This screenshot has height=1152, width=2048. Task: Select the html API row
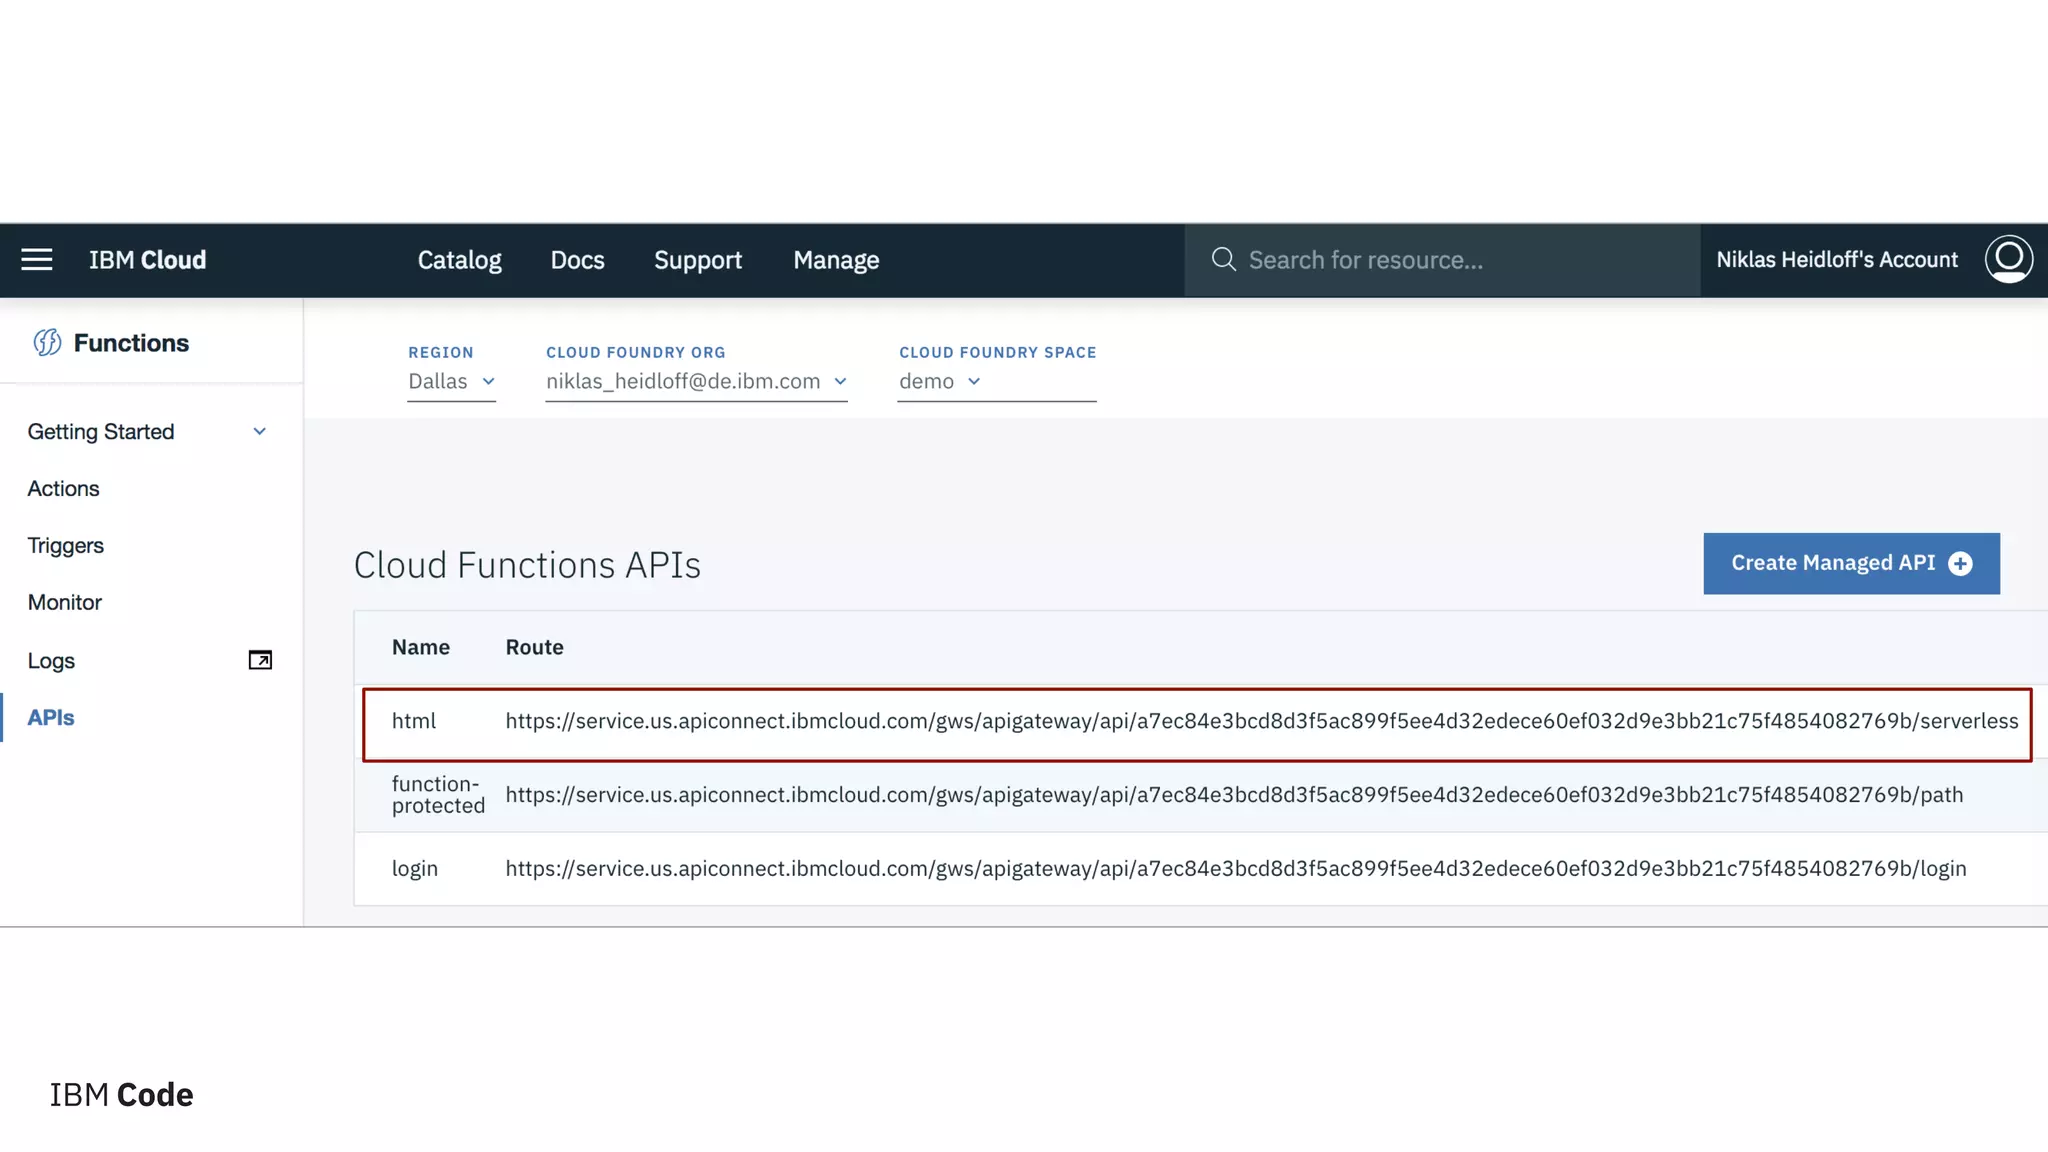click(414, 722)
